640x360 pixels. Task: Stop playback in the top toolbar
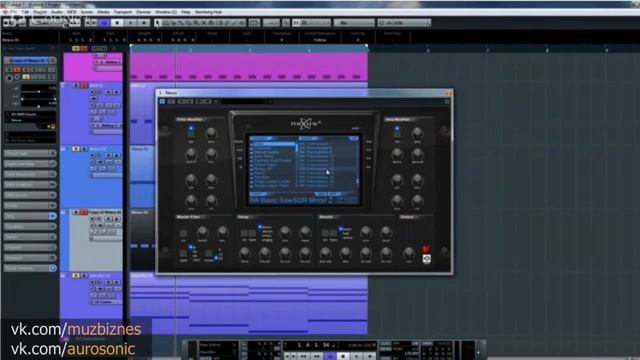point(117,23)
